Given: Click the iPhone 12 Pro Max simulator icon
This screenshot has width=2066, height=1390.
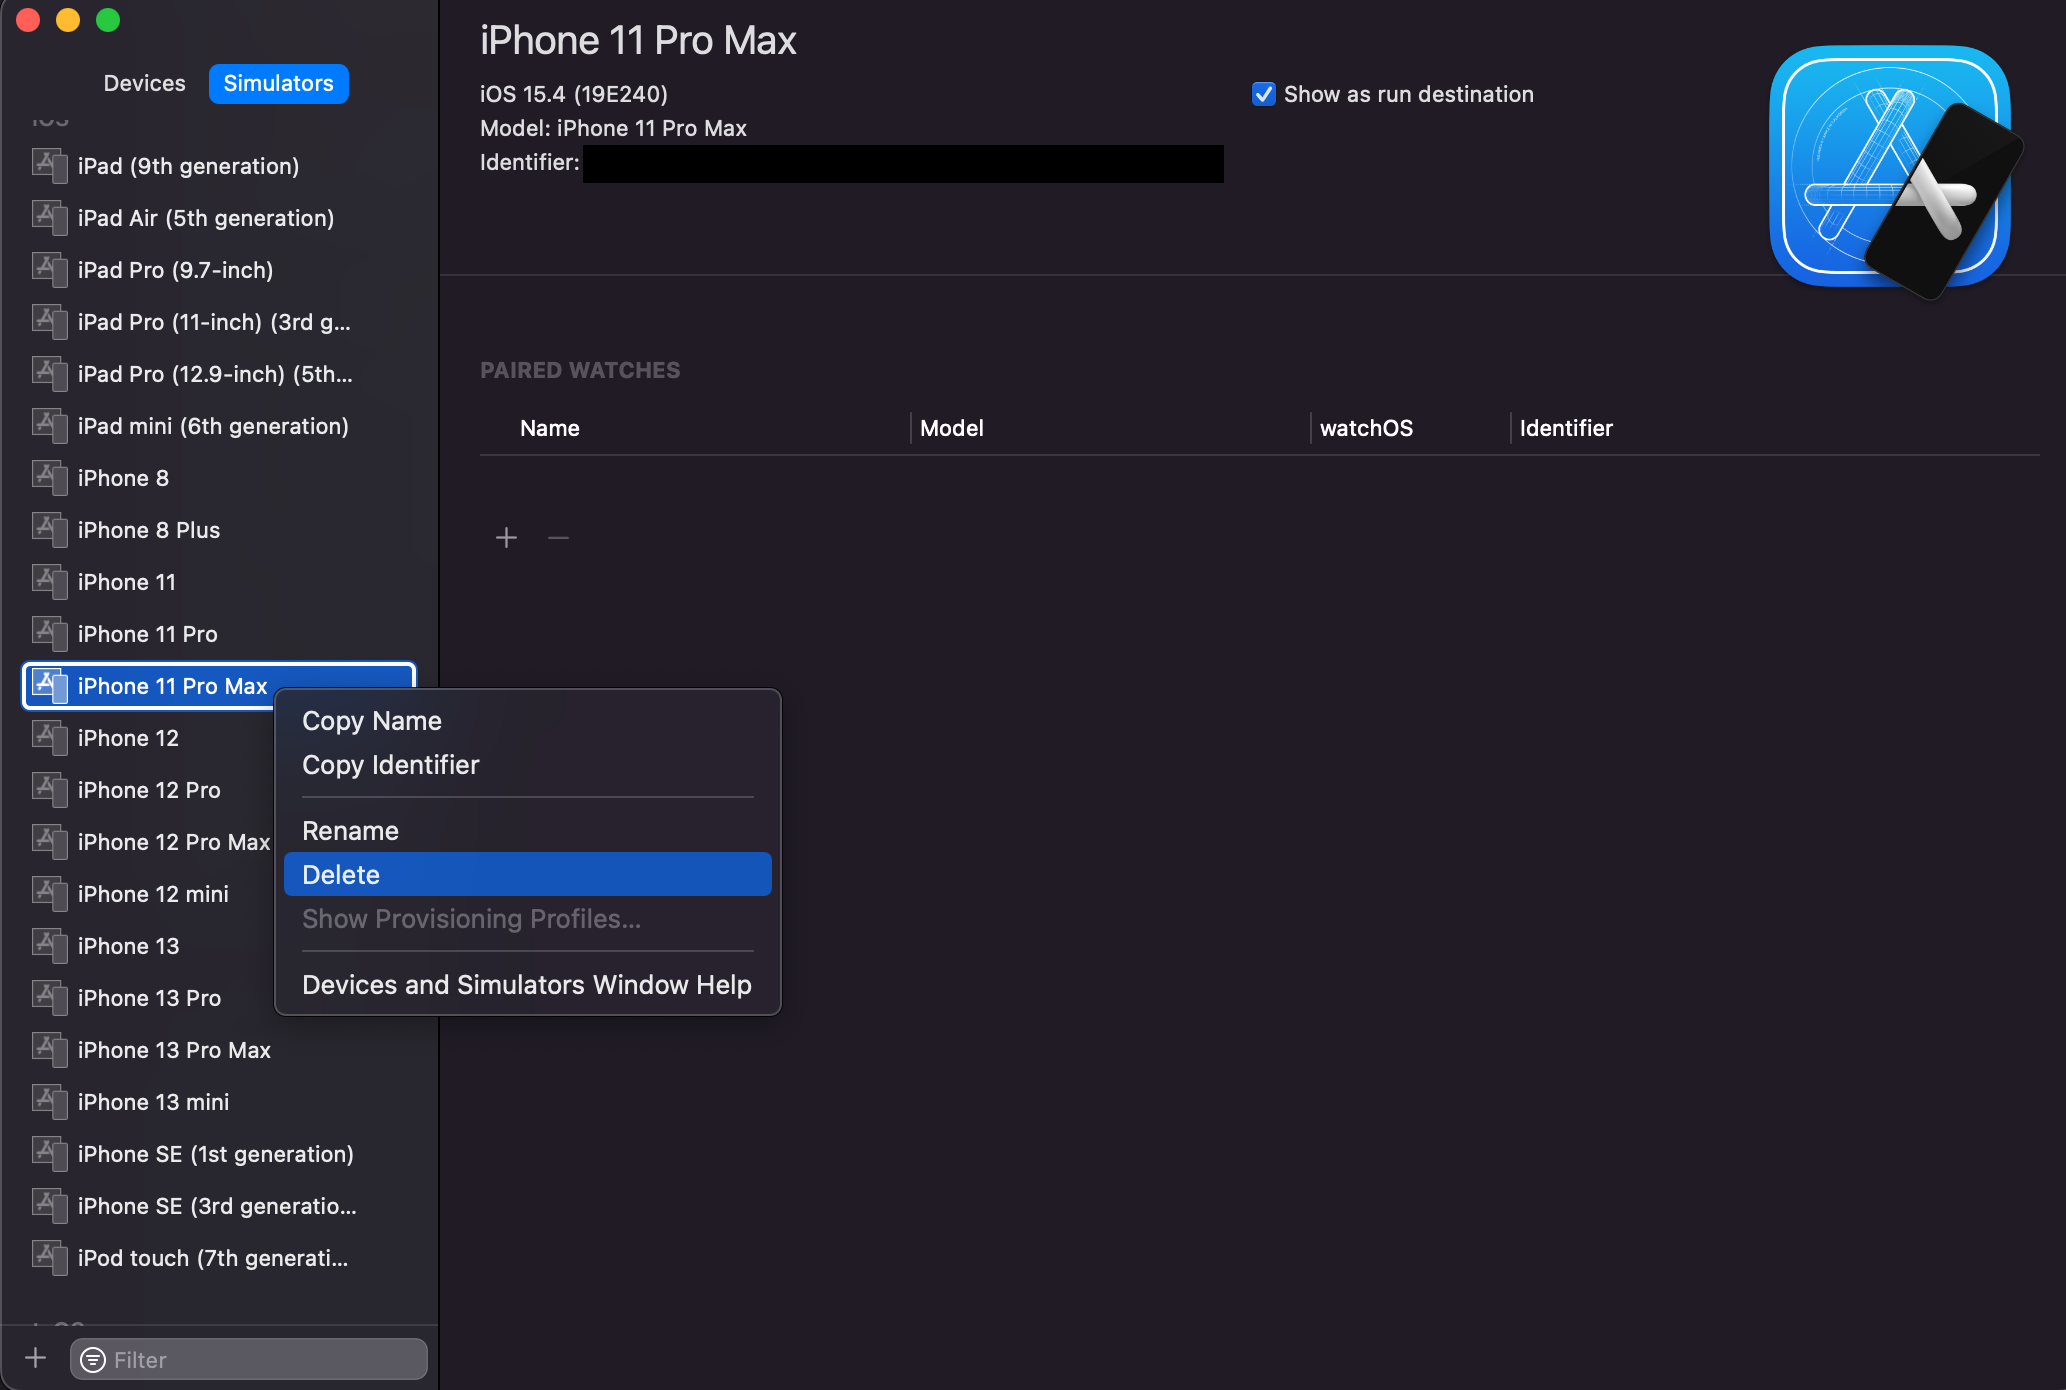Looking at the screenshot, I should click(49, 841).
